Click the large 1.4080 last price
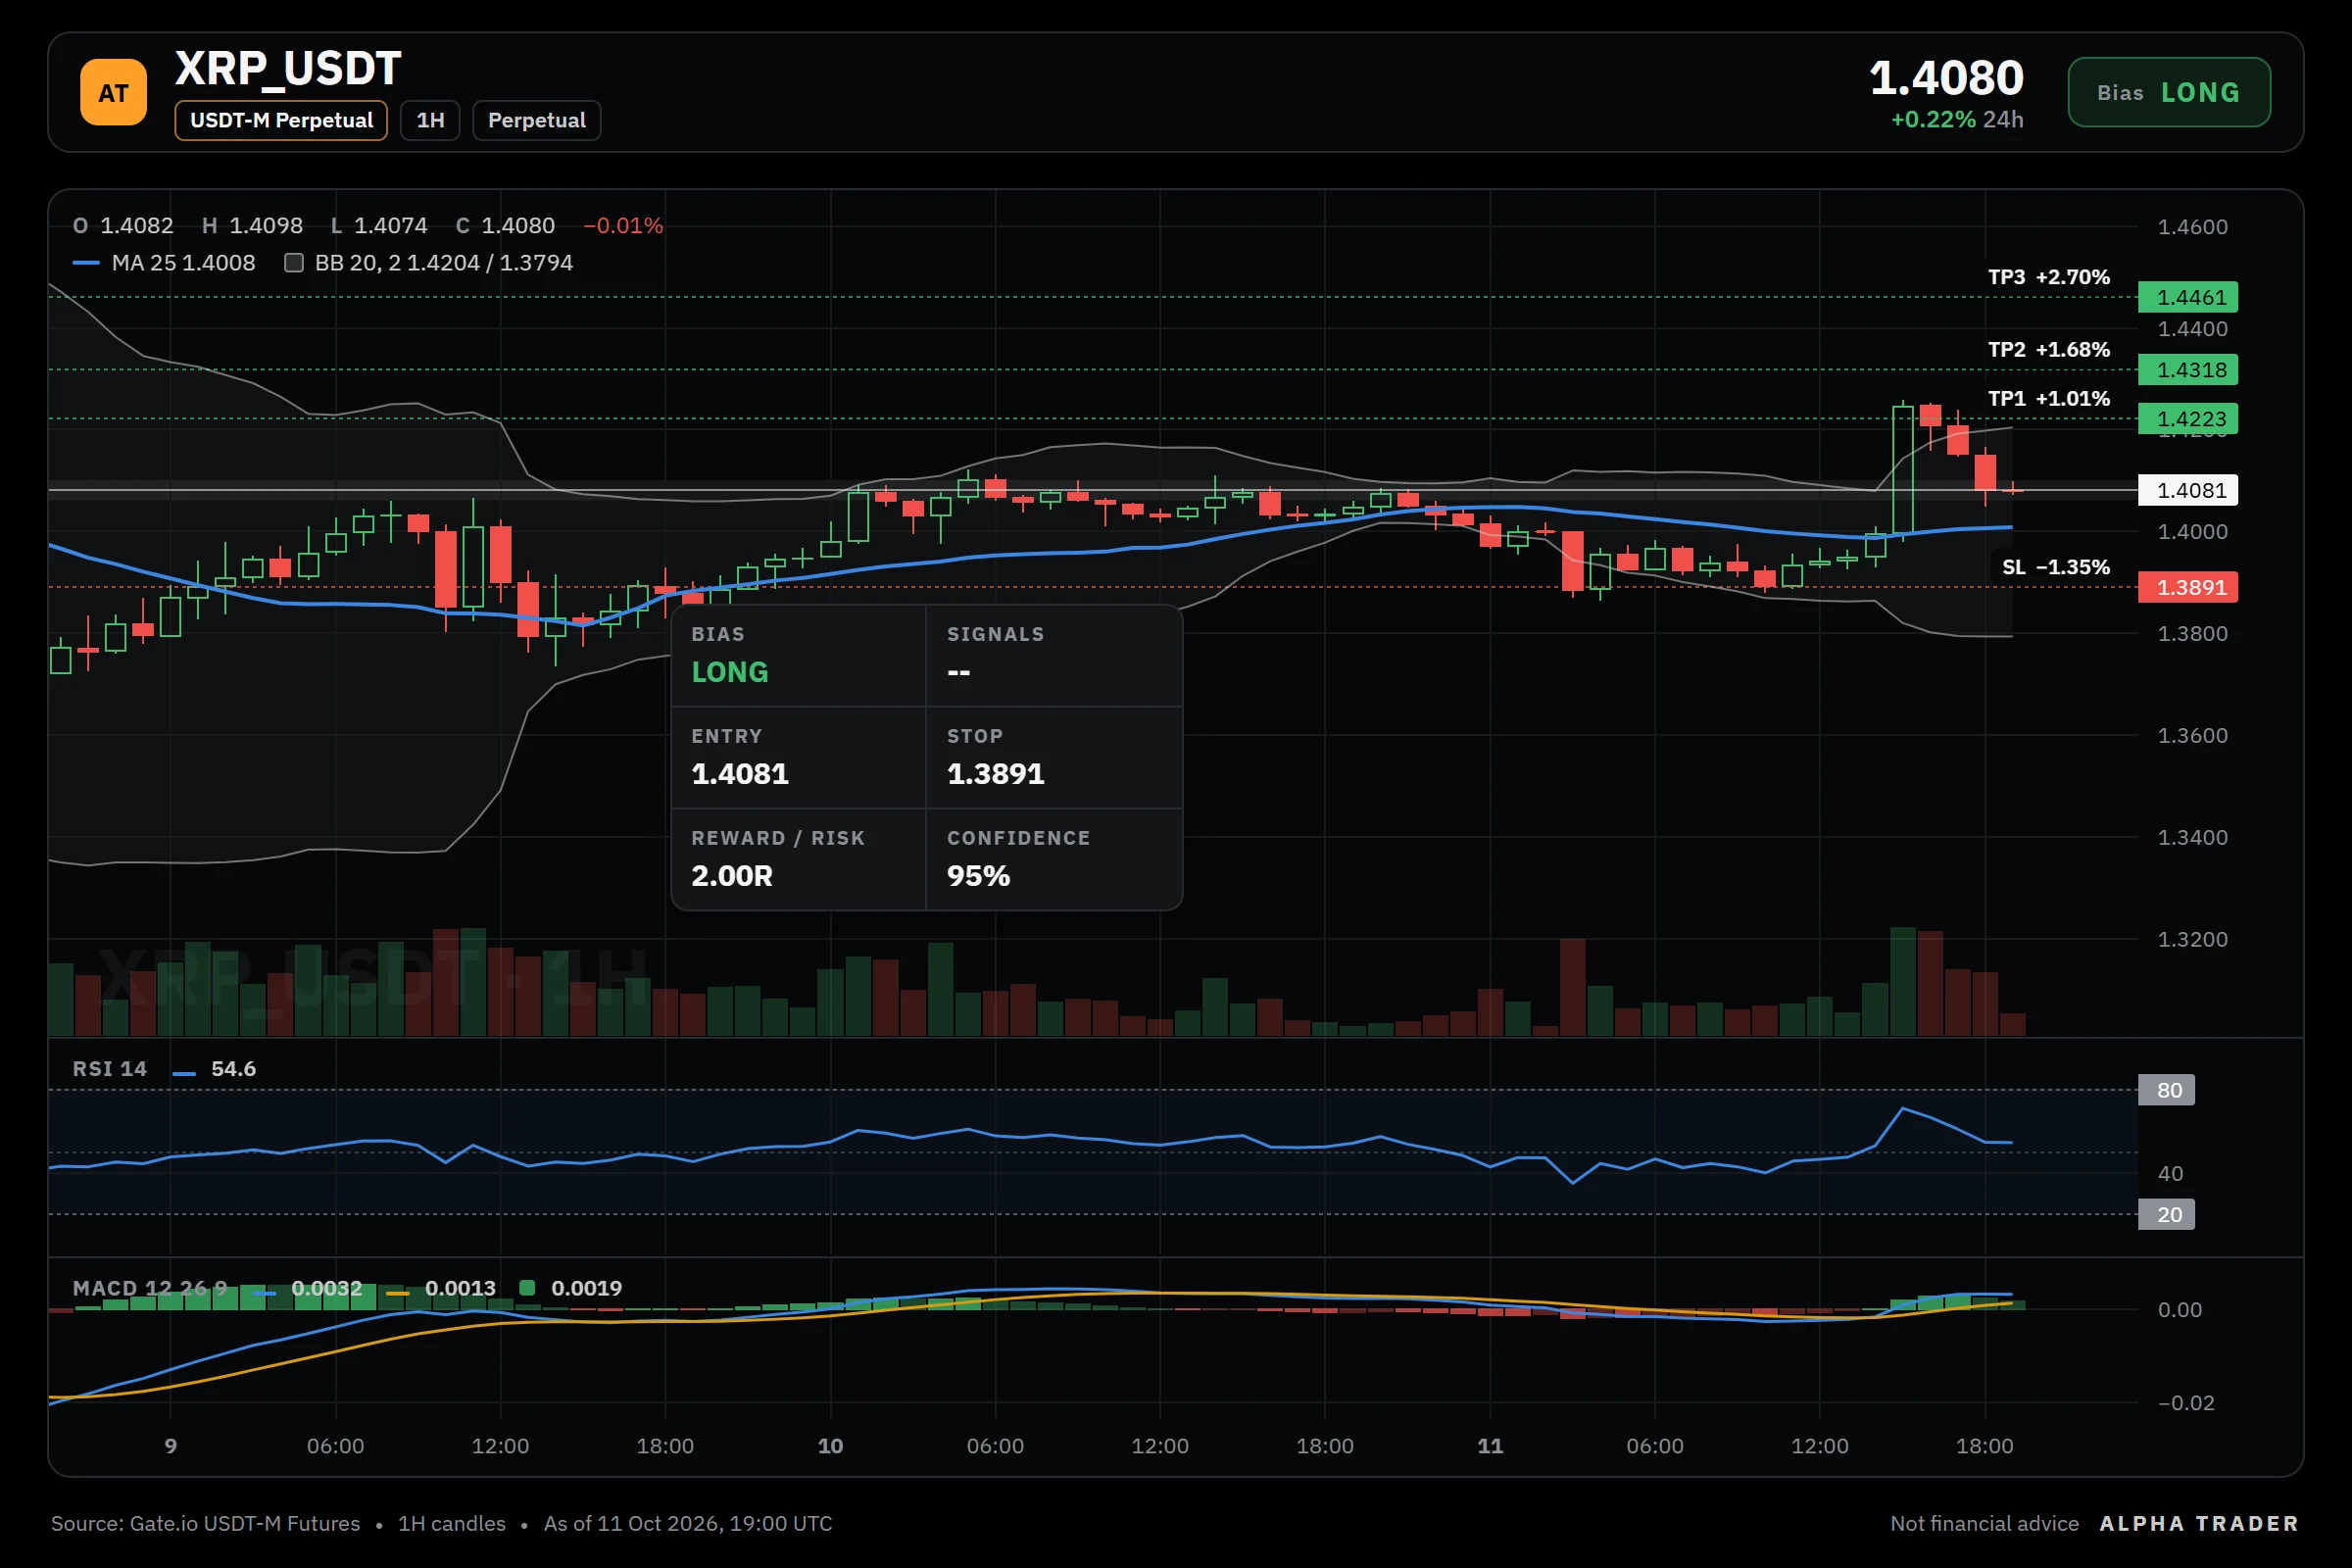 (x=1946, y=78)
